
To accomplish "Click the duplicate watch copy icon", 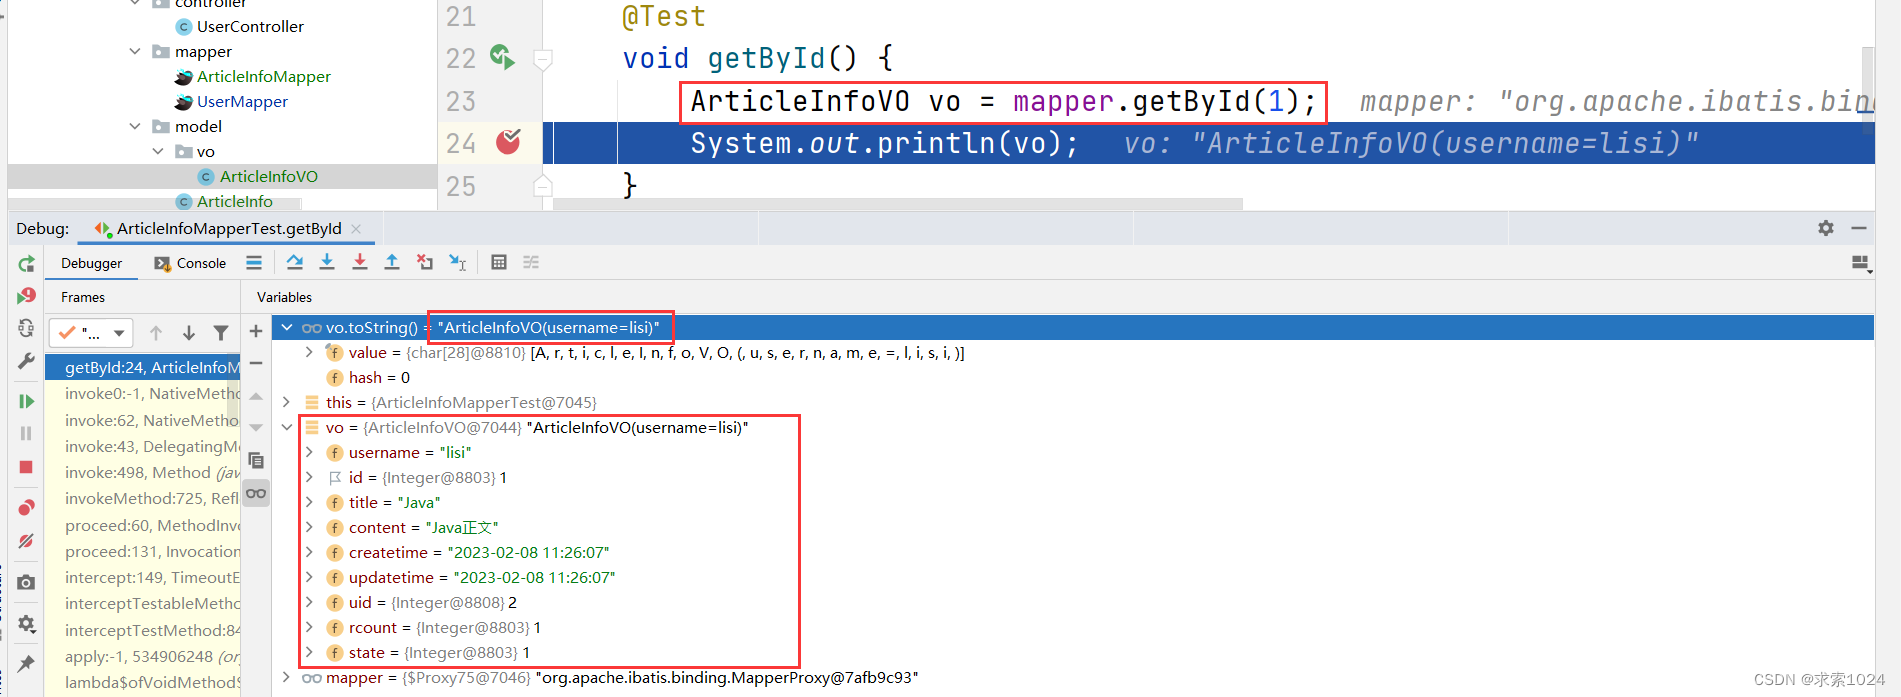I will [256, 460].
